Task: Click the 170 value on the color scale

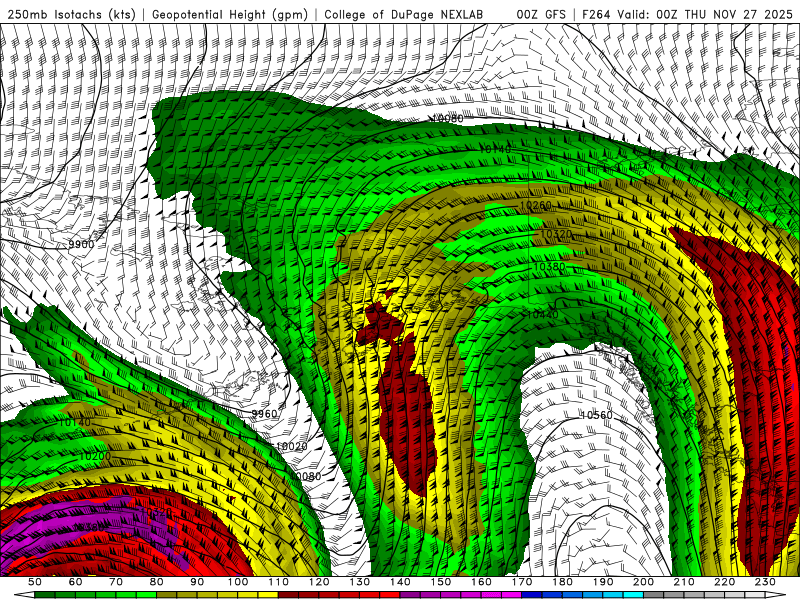Action: click(522, 582)
